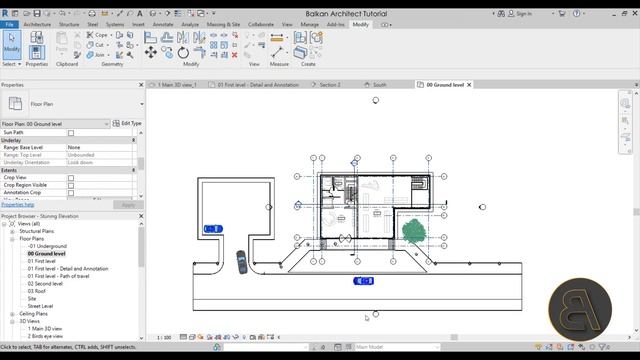Click the navigation wheel icon in view
The image size is (640, 360).
click(x=625, y=103)
